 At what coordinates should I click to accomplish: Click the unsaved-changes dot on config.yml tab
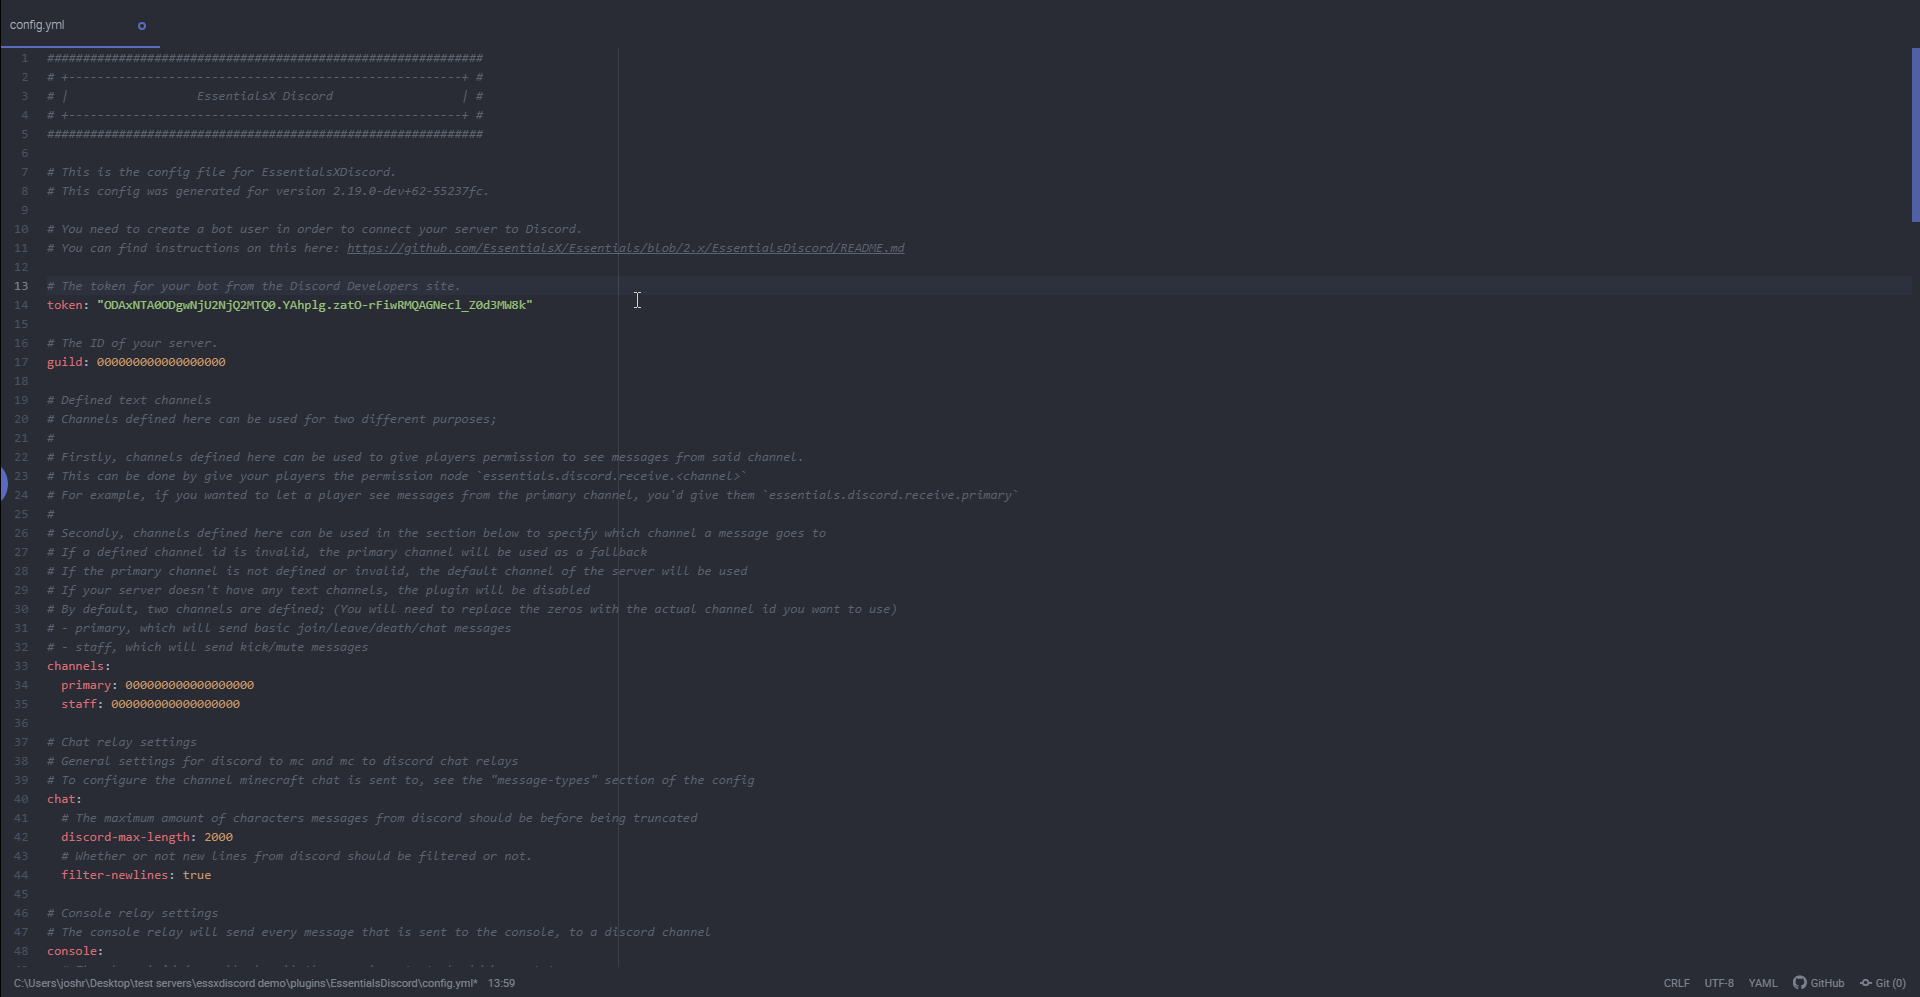[x=142, y=26]
